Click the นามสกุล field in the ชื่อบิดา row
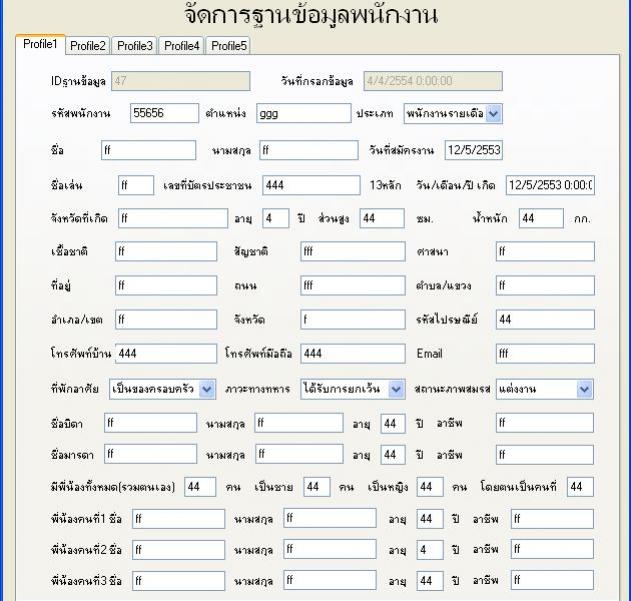Screen dimensions: 631x601 point(299,423)
